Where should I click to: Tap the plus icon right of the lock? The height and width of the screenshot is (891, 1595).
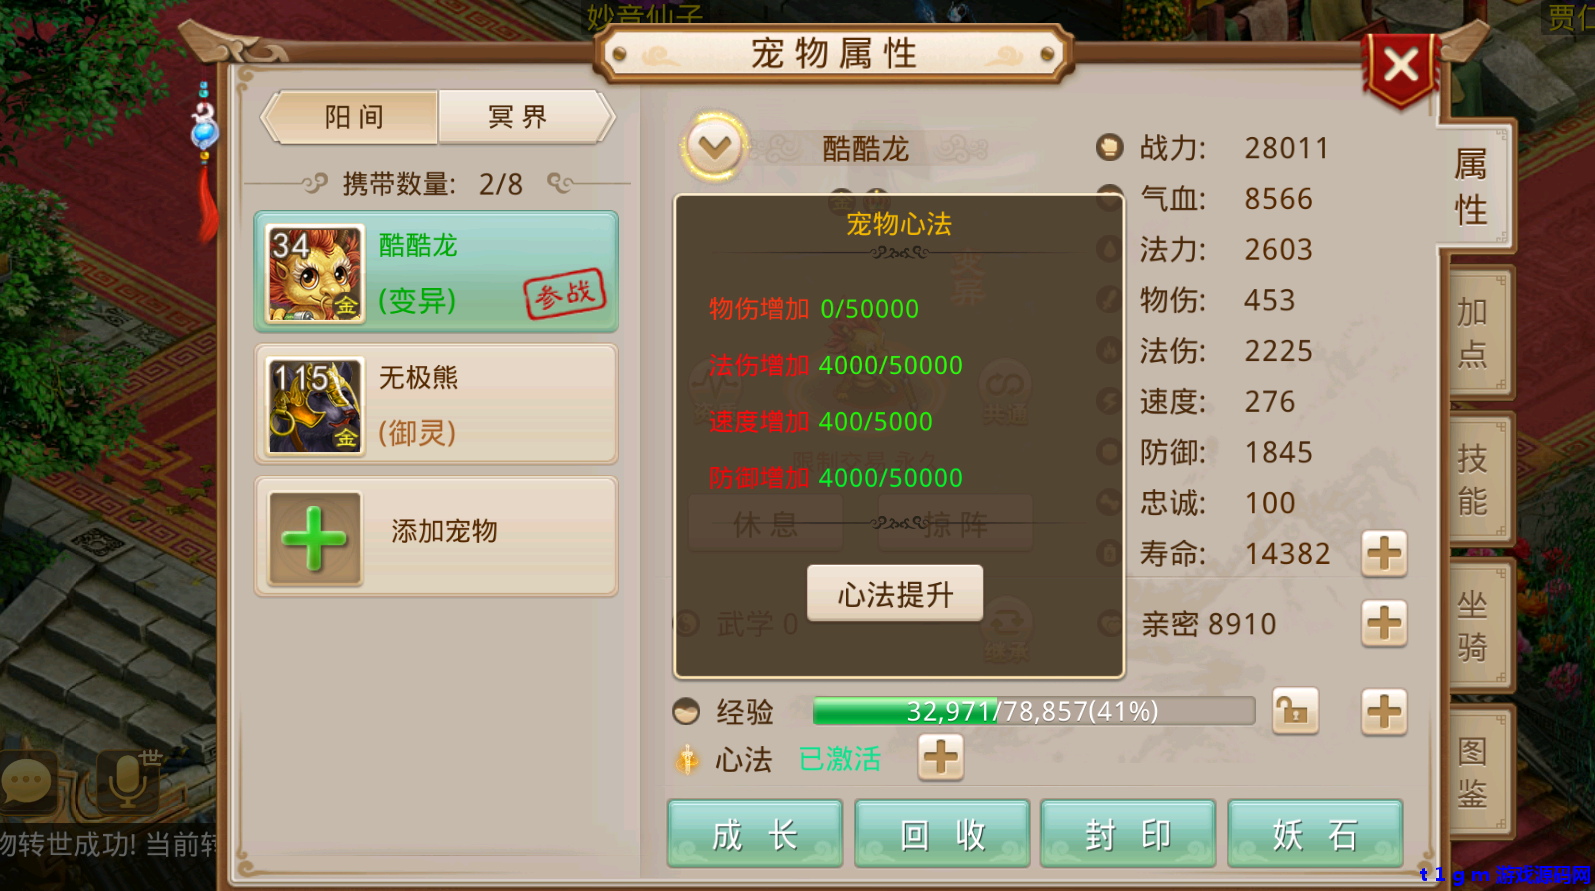point(1384,712)
